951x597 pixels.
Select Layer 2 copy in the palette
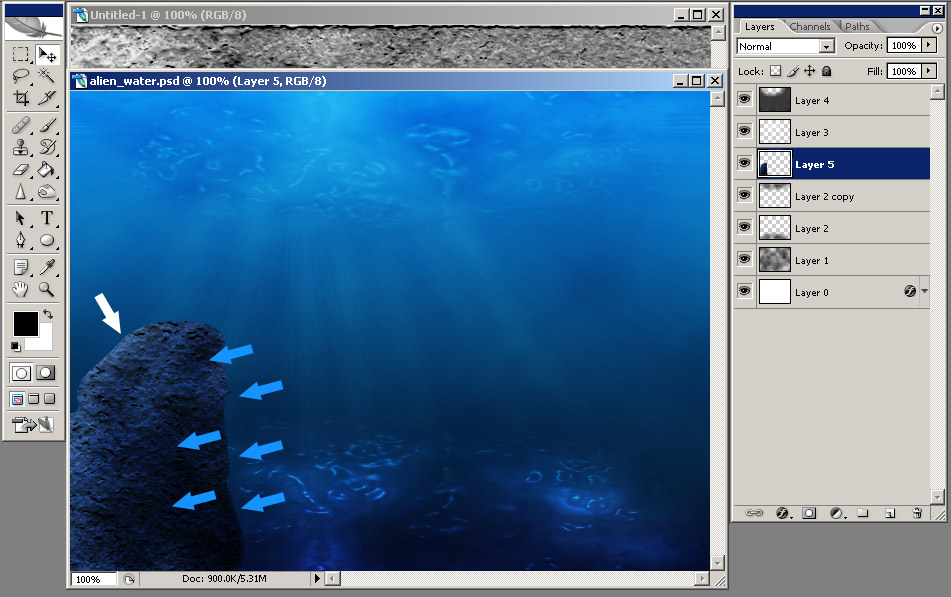click(843, 196)
